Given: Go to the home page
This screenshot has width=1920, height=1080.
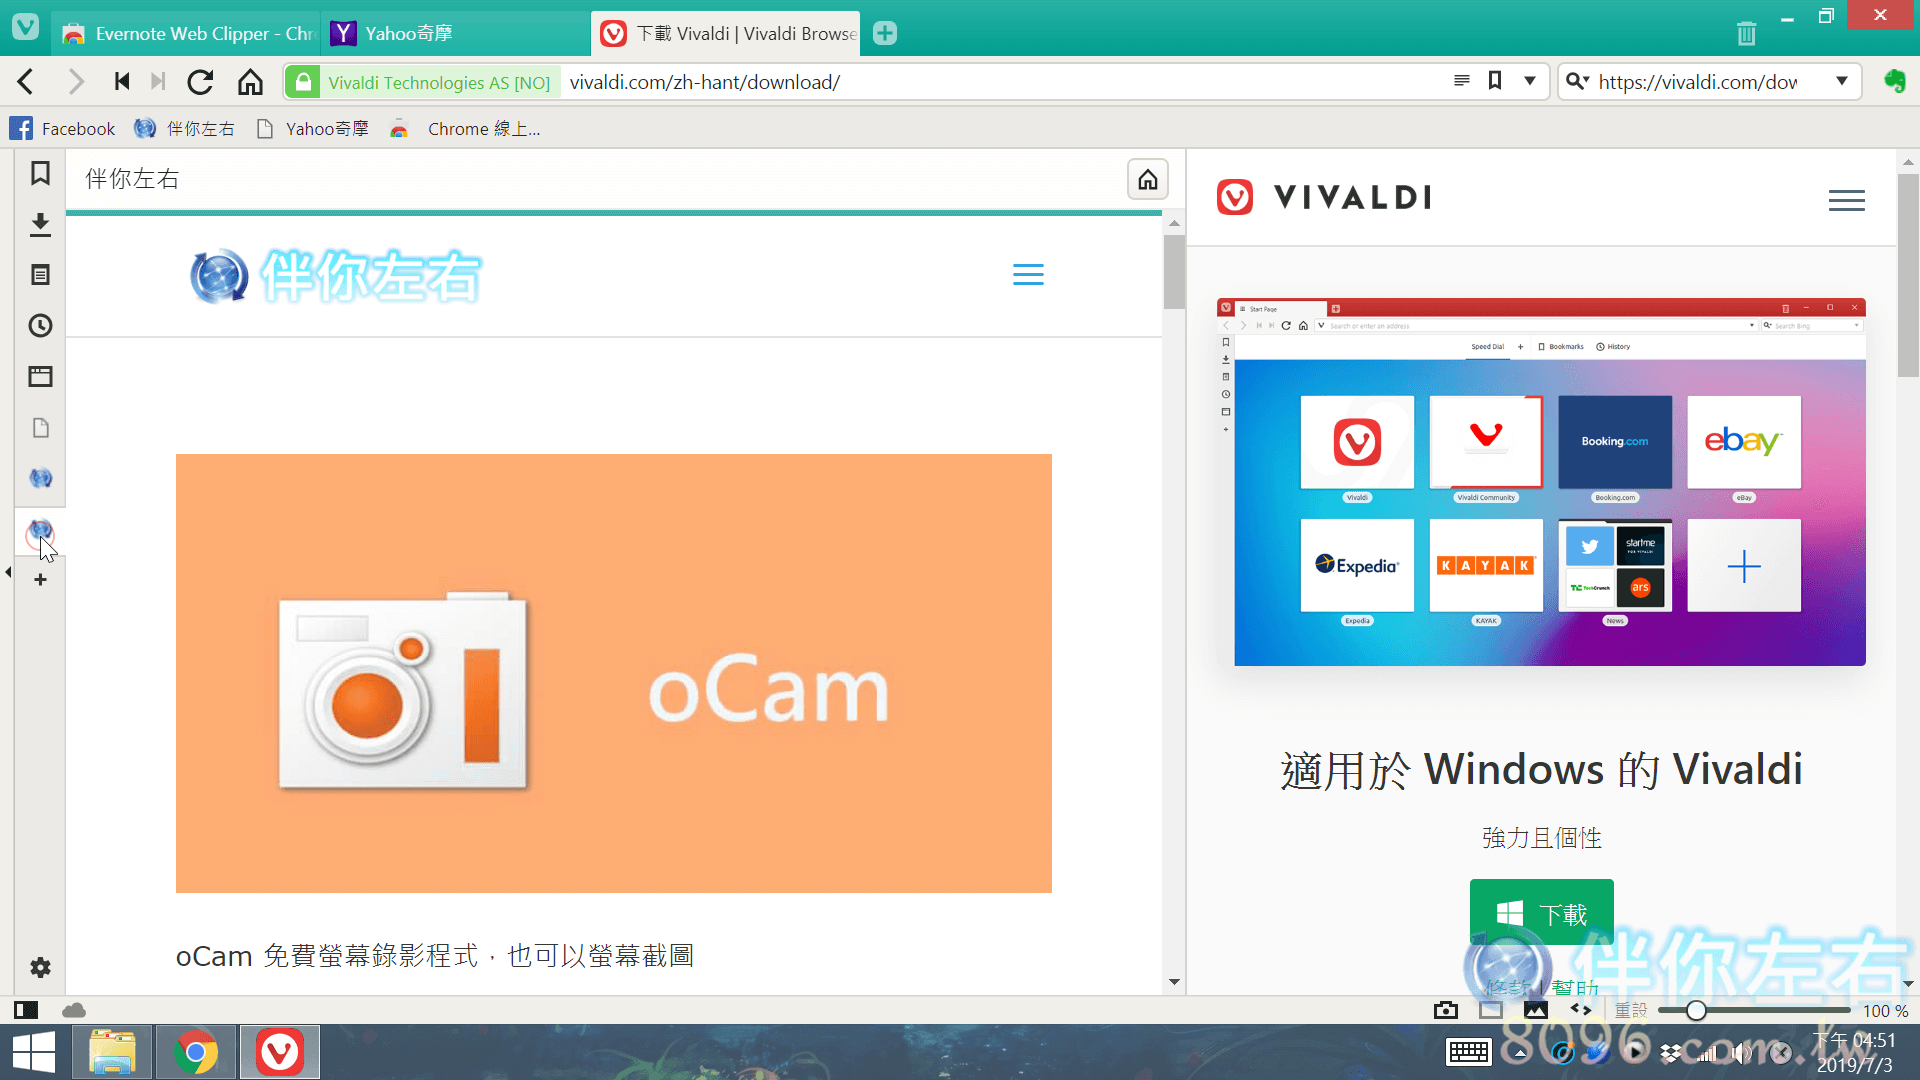Looking at the screenshot, I should click(x=250, y=82).
